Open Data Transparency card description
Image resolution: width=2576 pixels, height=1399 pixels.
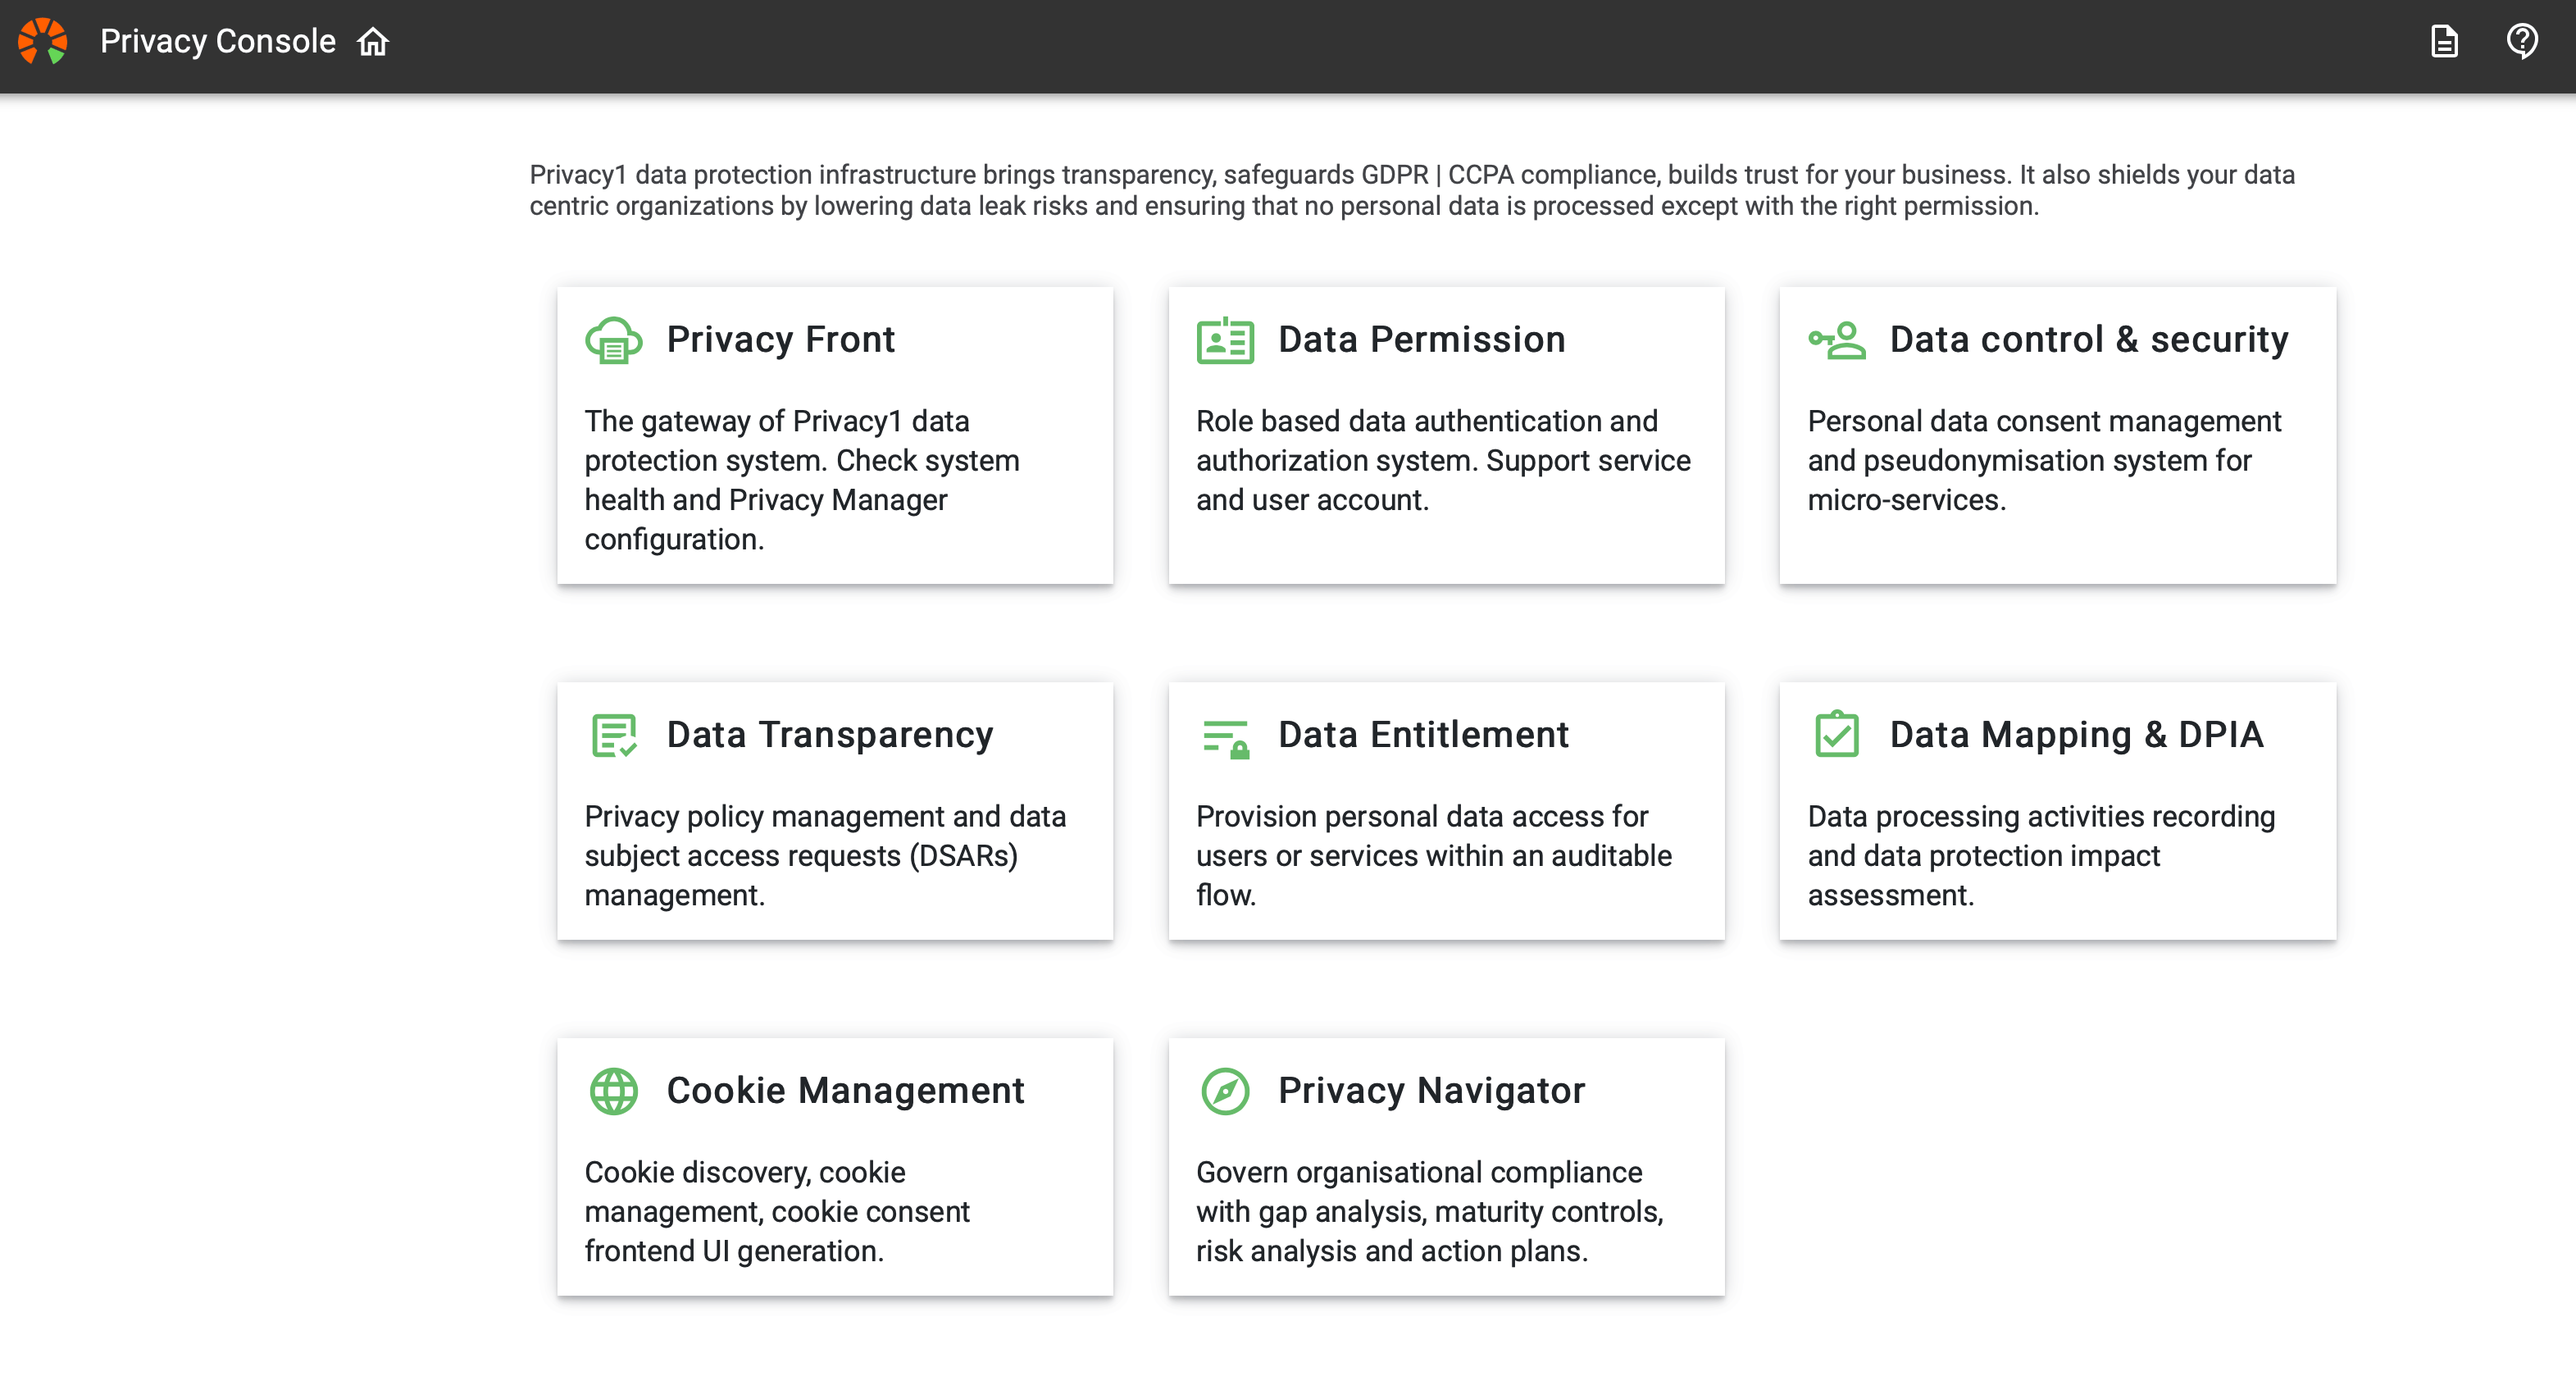(825, 855)
